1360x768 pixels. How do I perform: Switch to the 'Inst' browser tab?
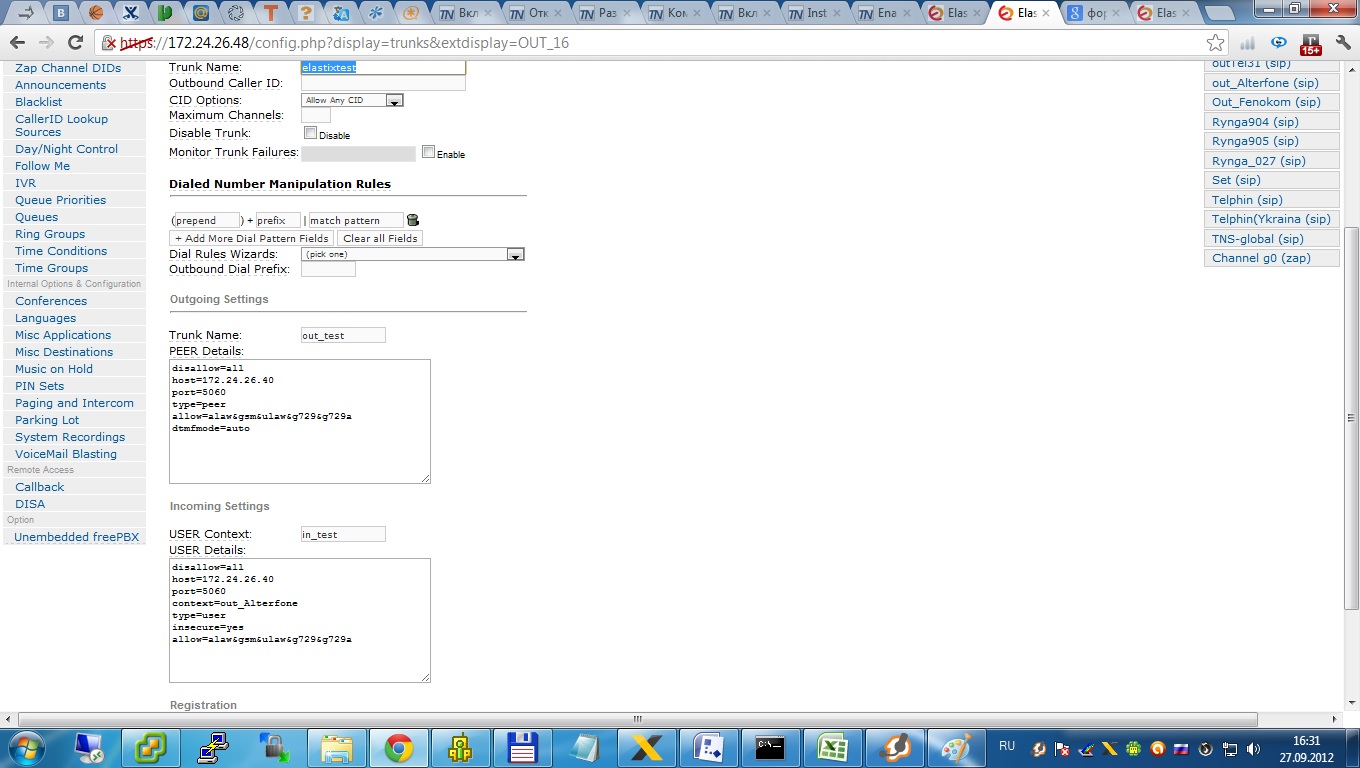(x=814, y=14)
